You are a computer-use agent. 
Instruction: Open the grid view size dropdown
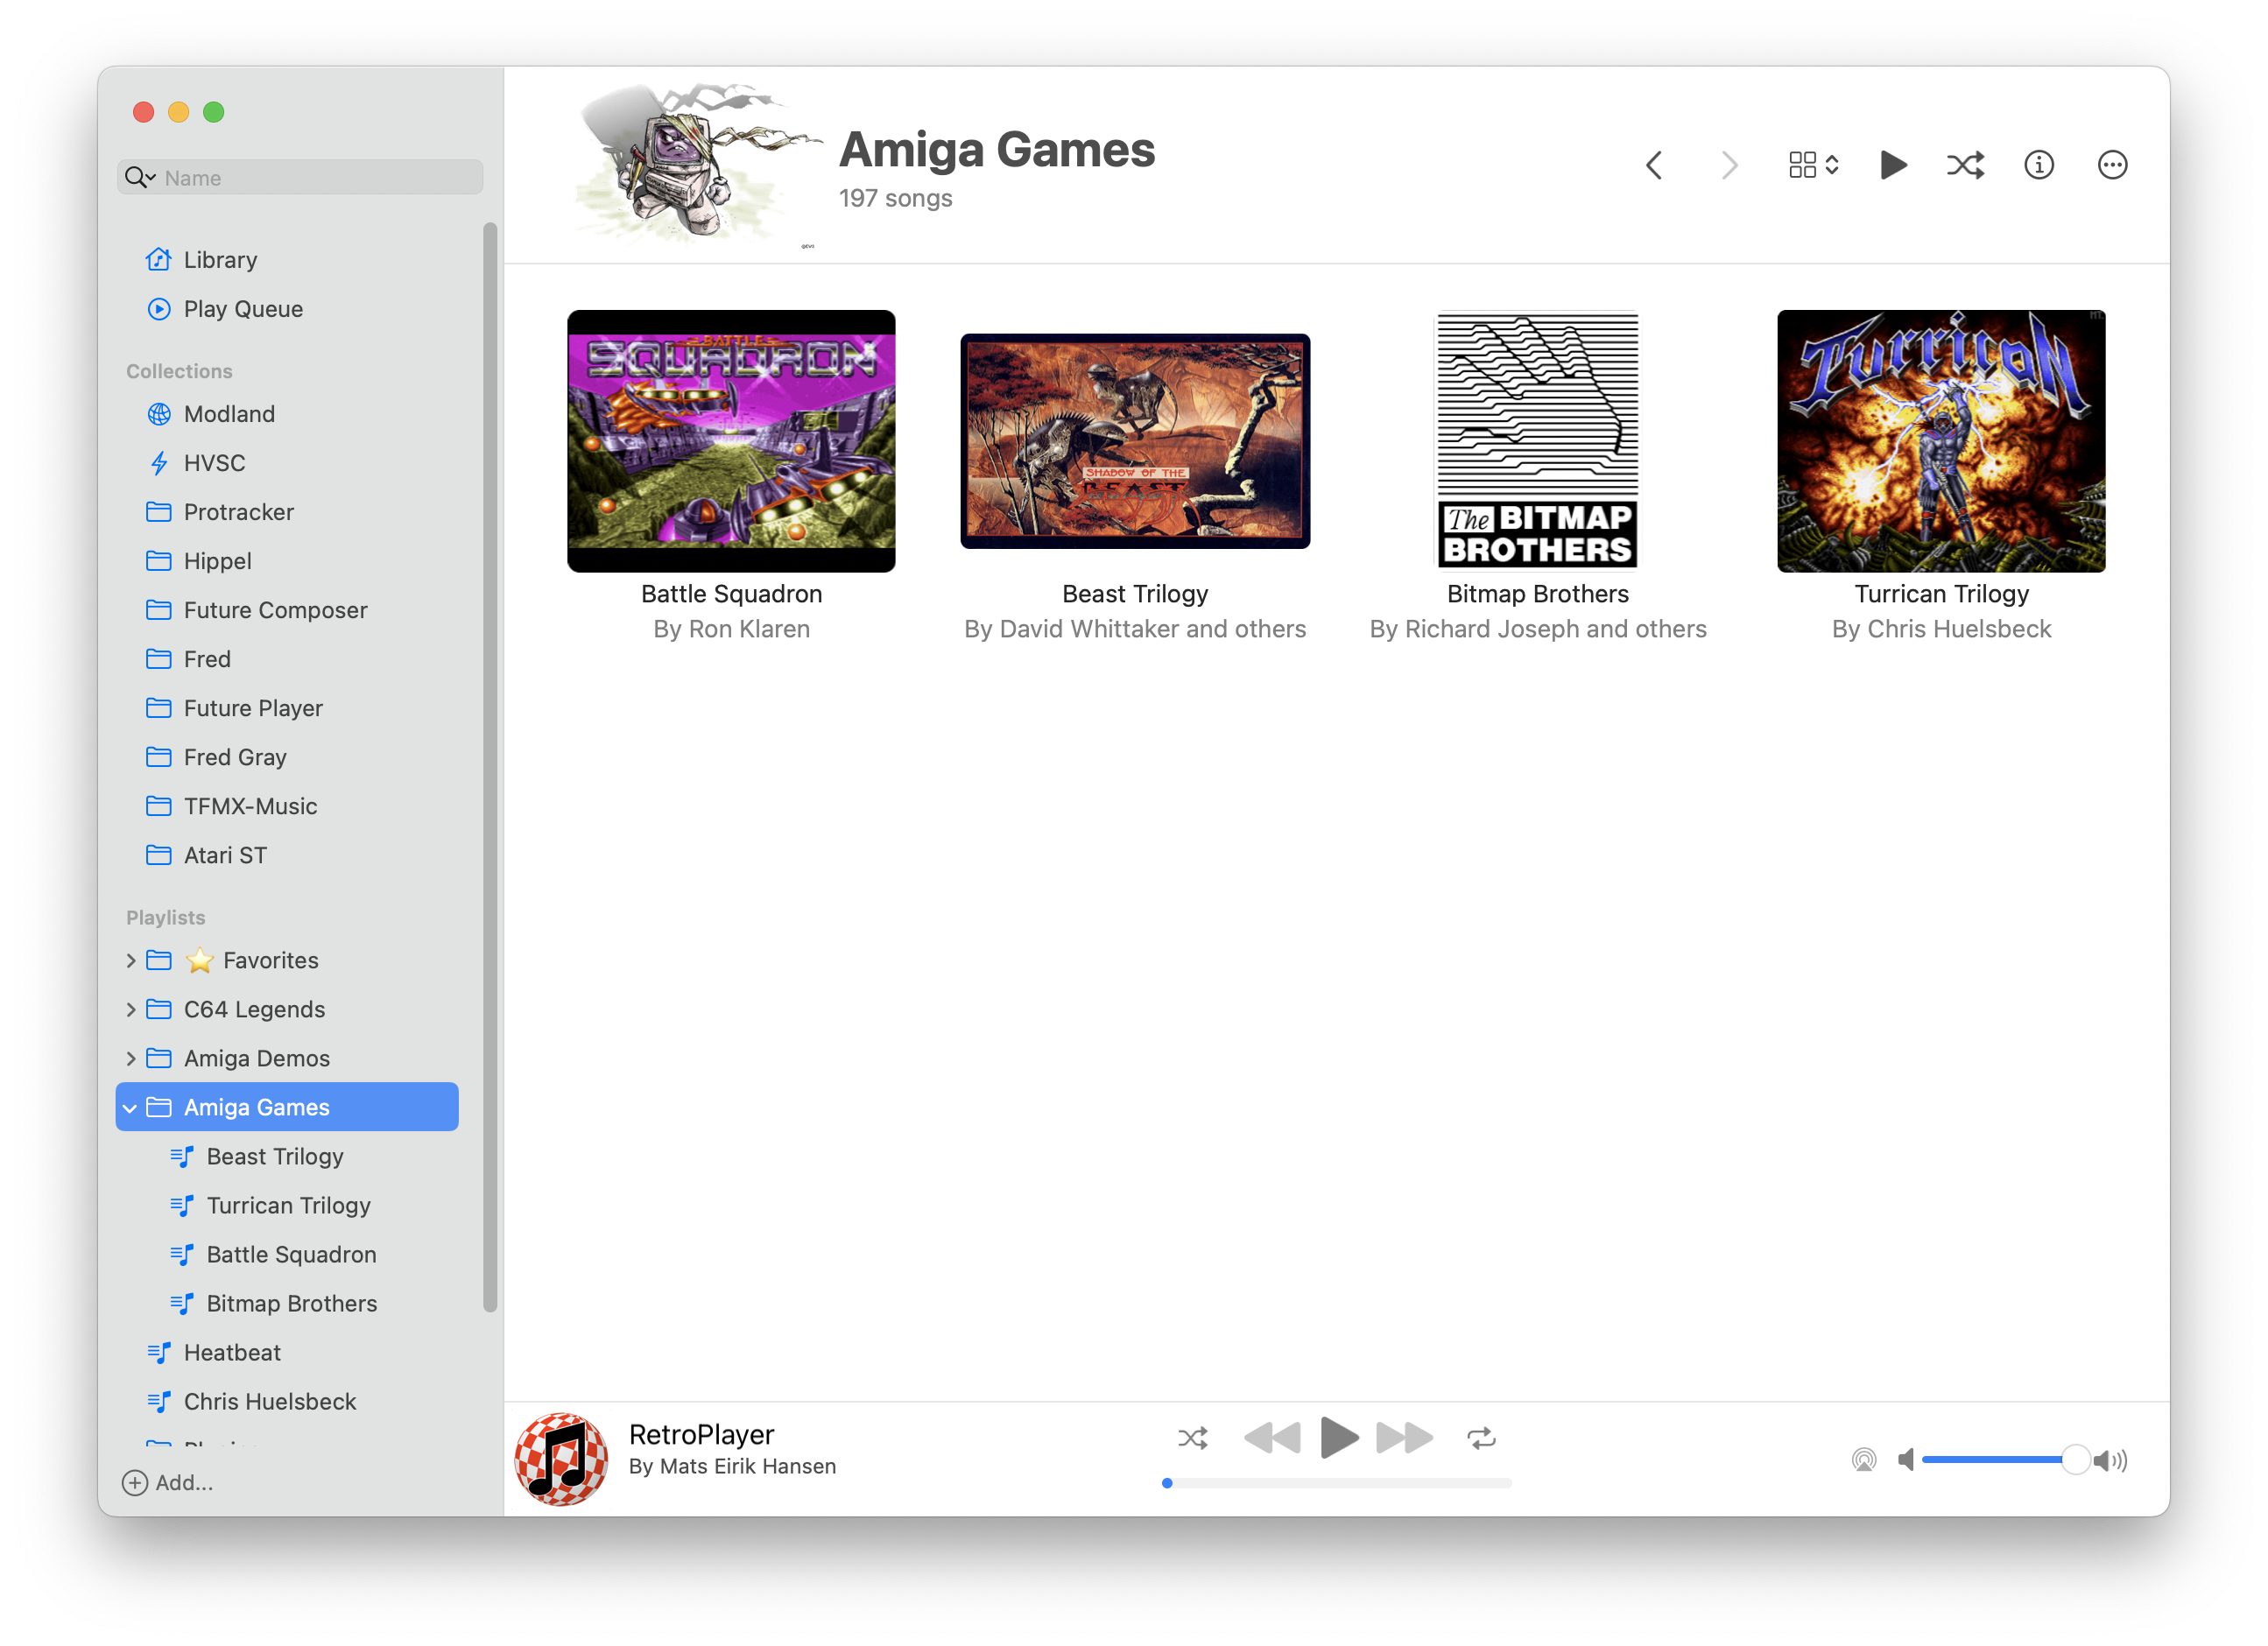[1812, 165]
